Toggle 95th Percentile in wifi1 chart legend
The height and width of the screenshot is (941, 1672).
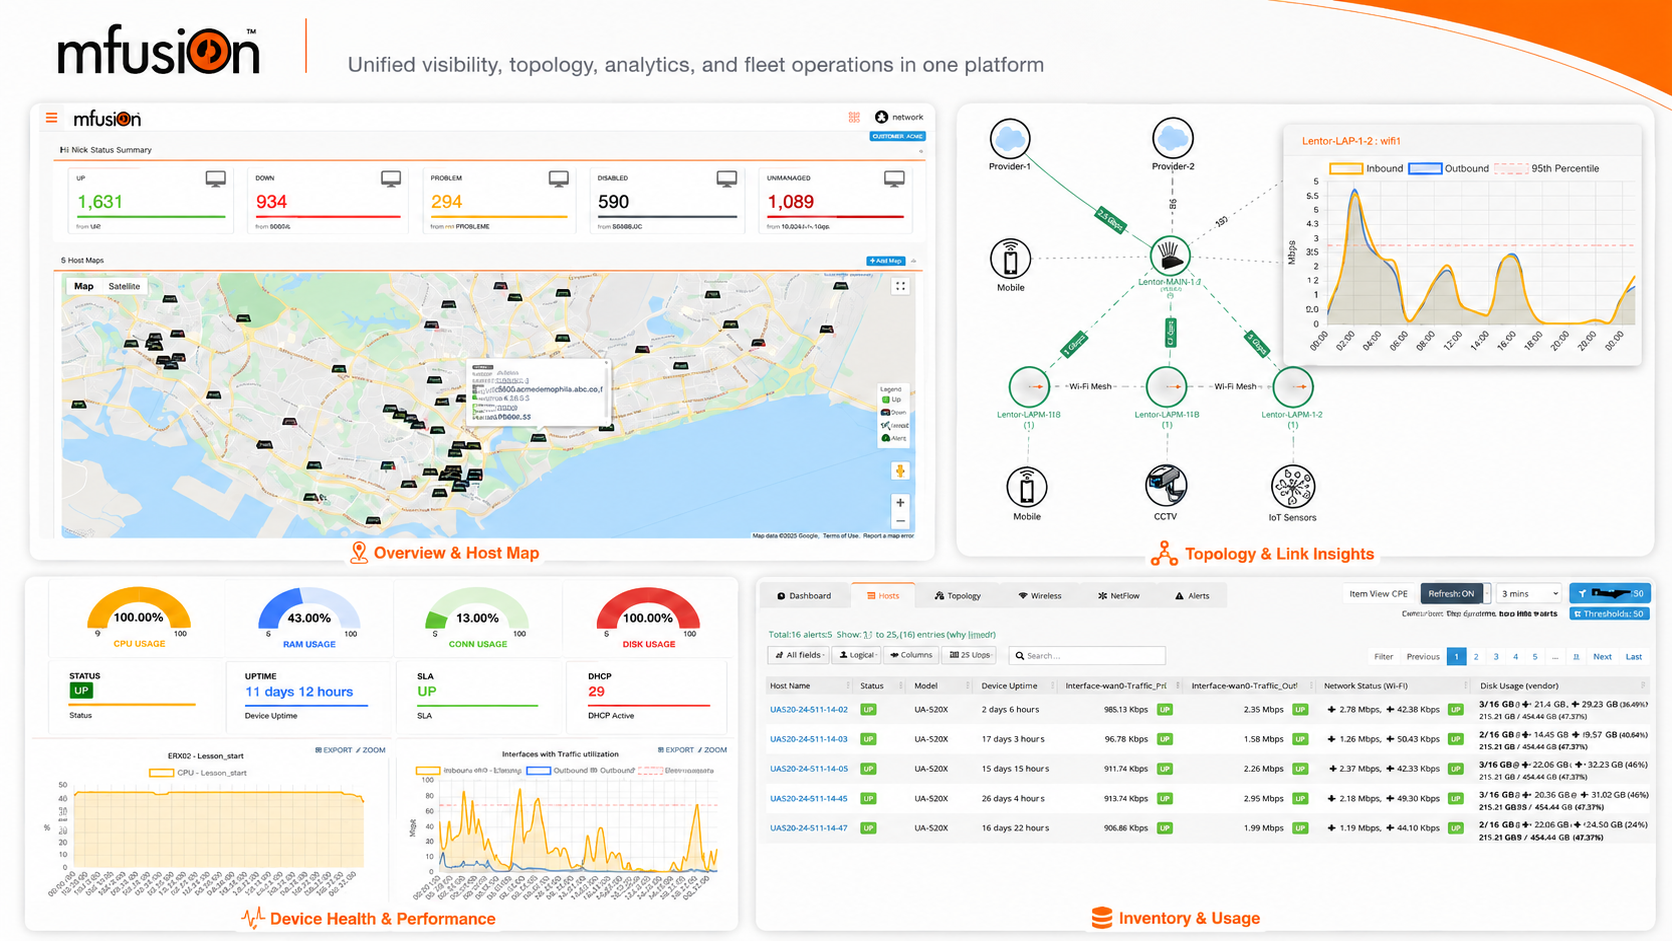(x=1547, y=168)
